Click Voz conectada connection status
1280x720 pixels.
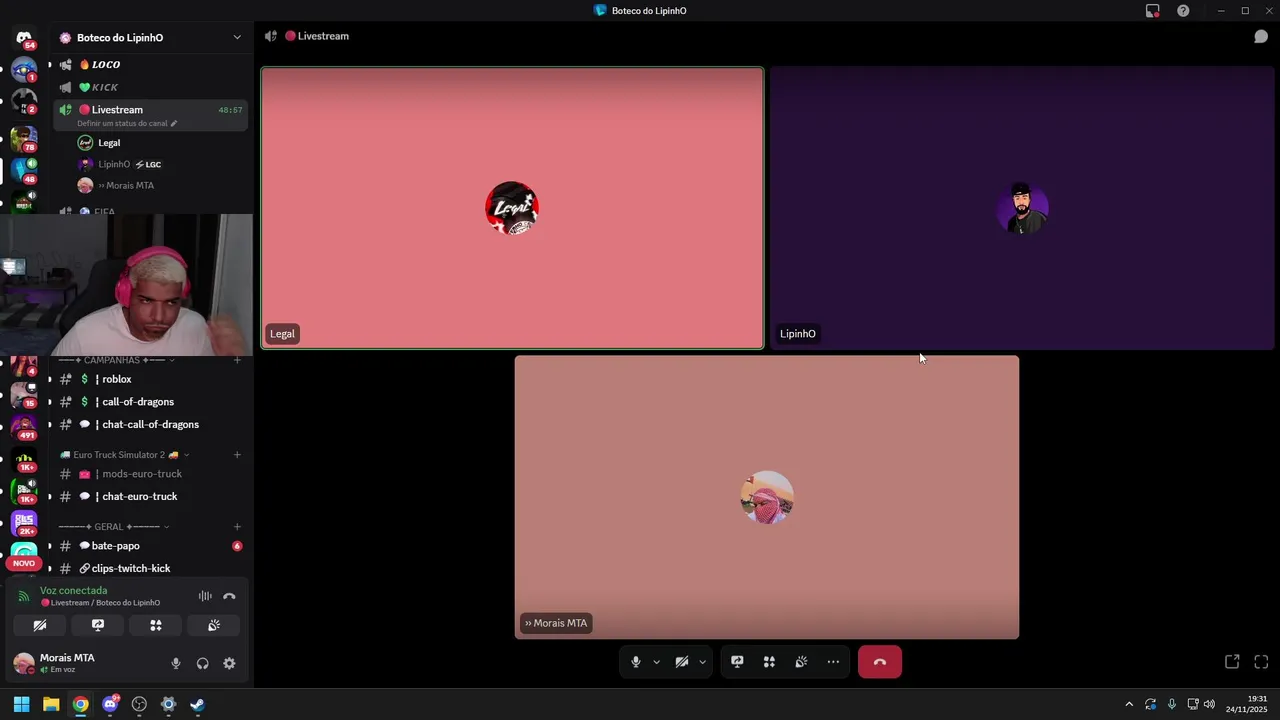tap(73, 591)
